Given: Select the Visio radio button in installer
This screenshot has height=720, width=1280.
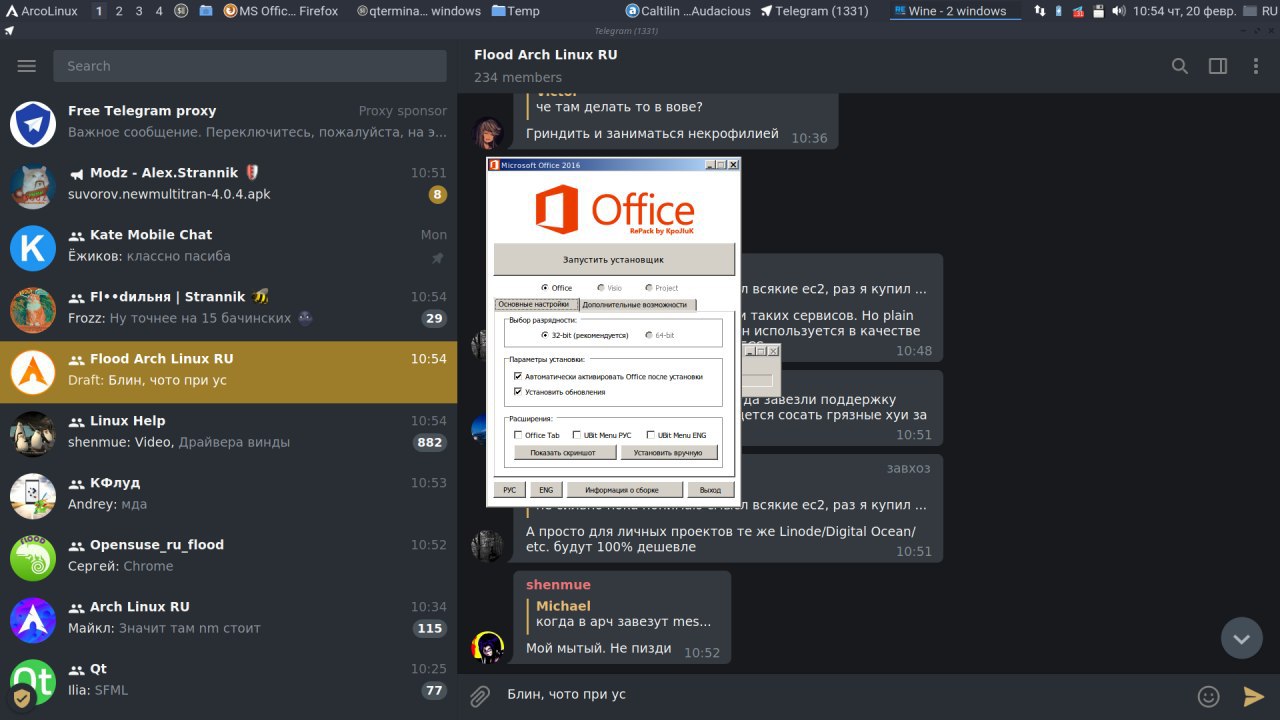Looking at the screenshot, I should point(600,288).
